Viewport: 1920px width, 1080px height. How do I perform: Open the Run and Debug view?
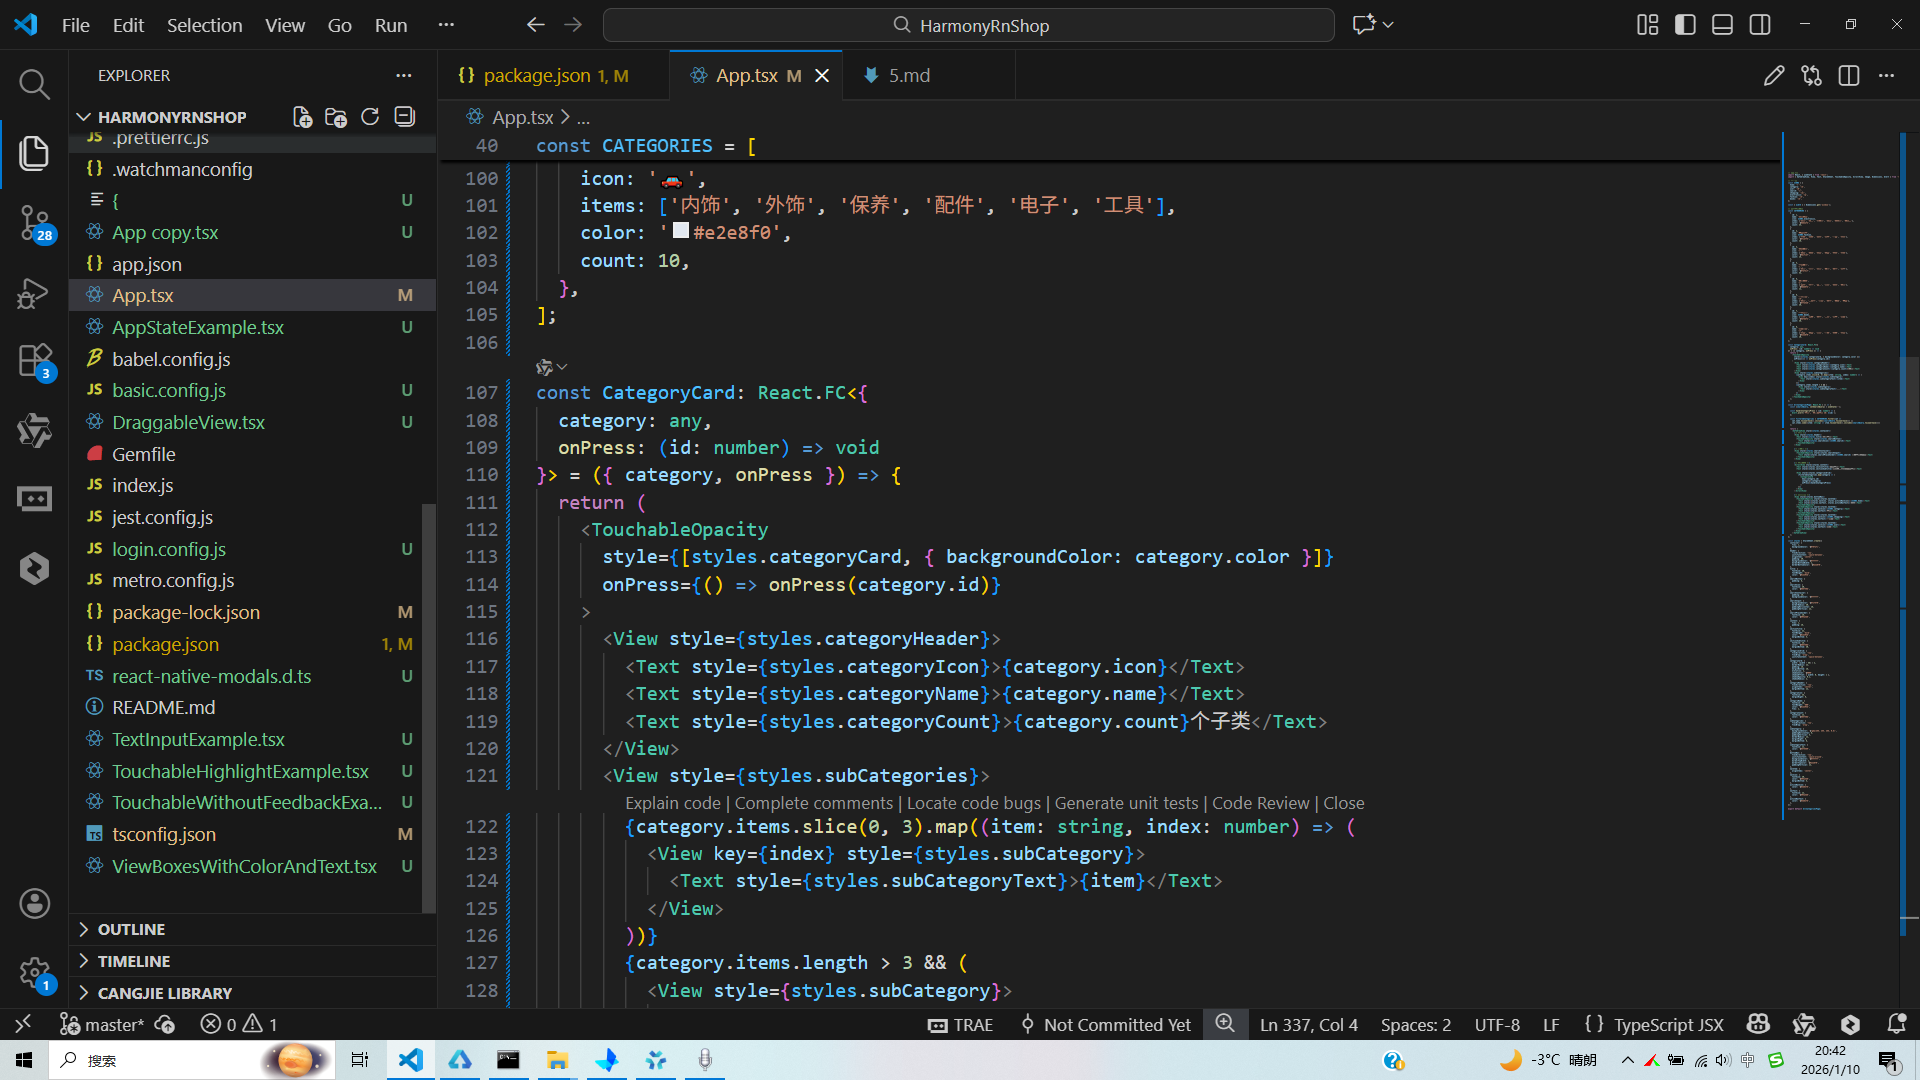(x=34, y=293)
